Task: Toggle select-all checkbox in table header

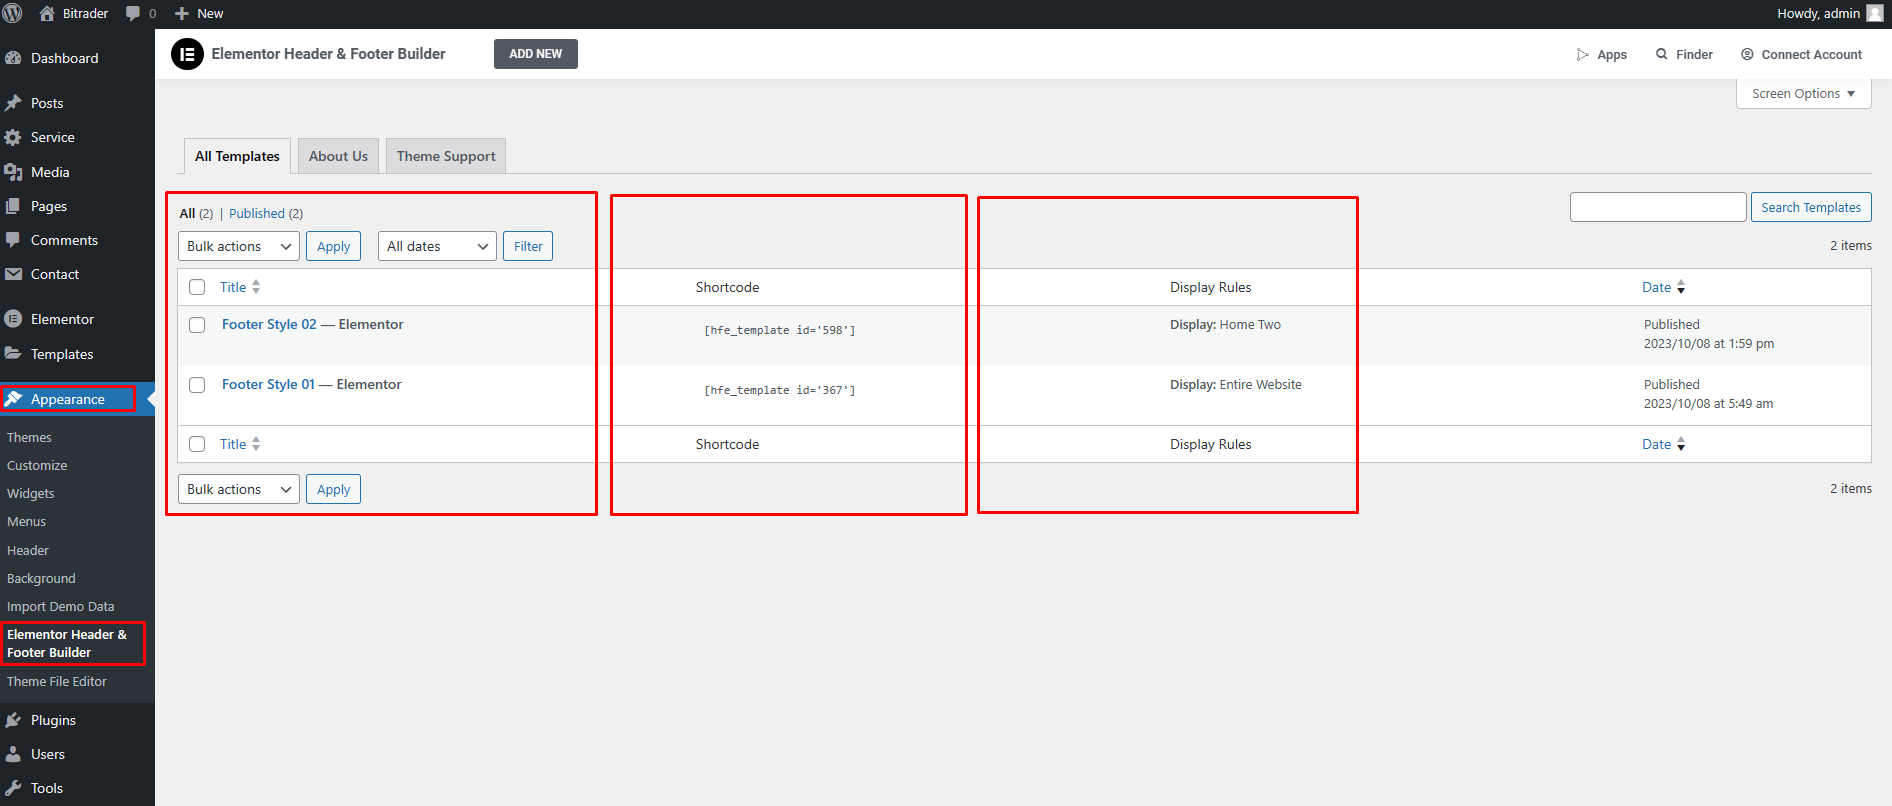Action: pos(197,287)
